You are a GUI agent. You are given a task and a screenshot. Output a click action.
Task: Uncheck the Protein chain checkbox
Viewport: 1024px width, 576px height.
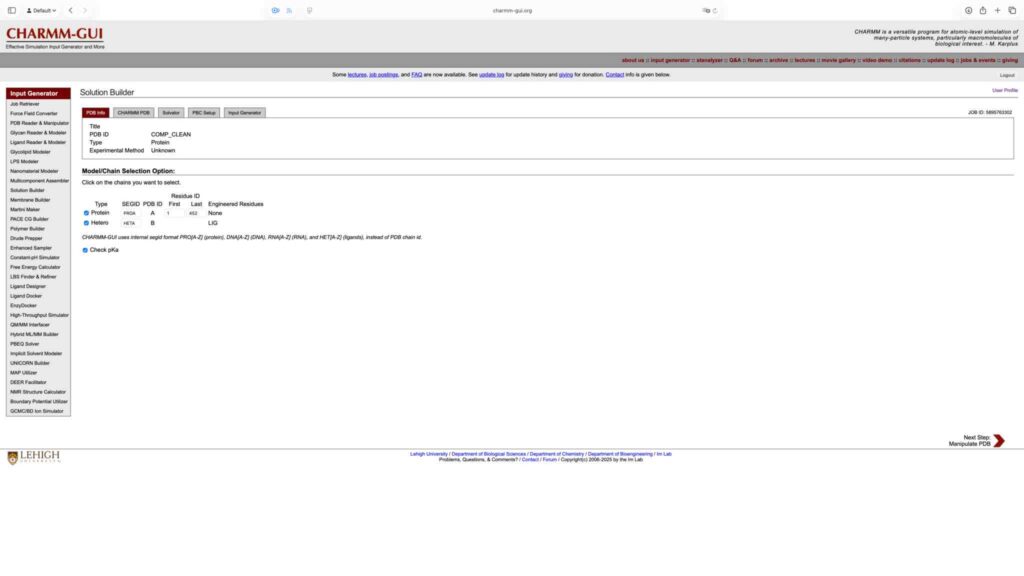[x=86, y=213]
